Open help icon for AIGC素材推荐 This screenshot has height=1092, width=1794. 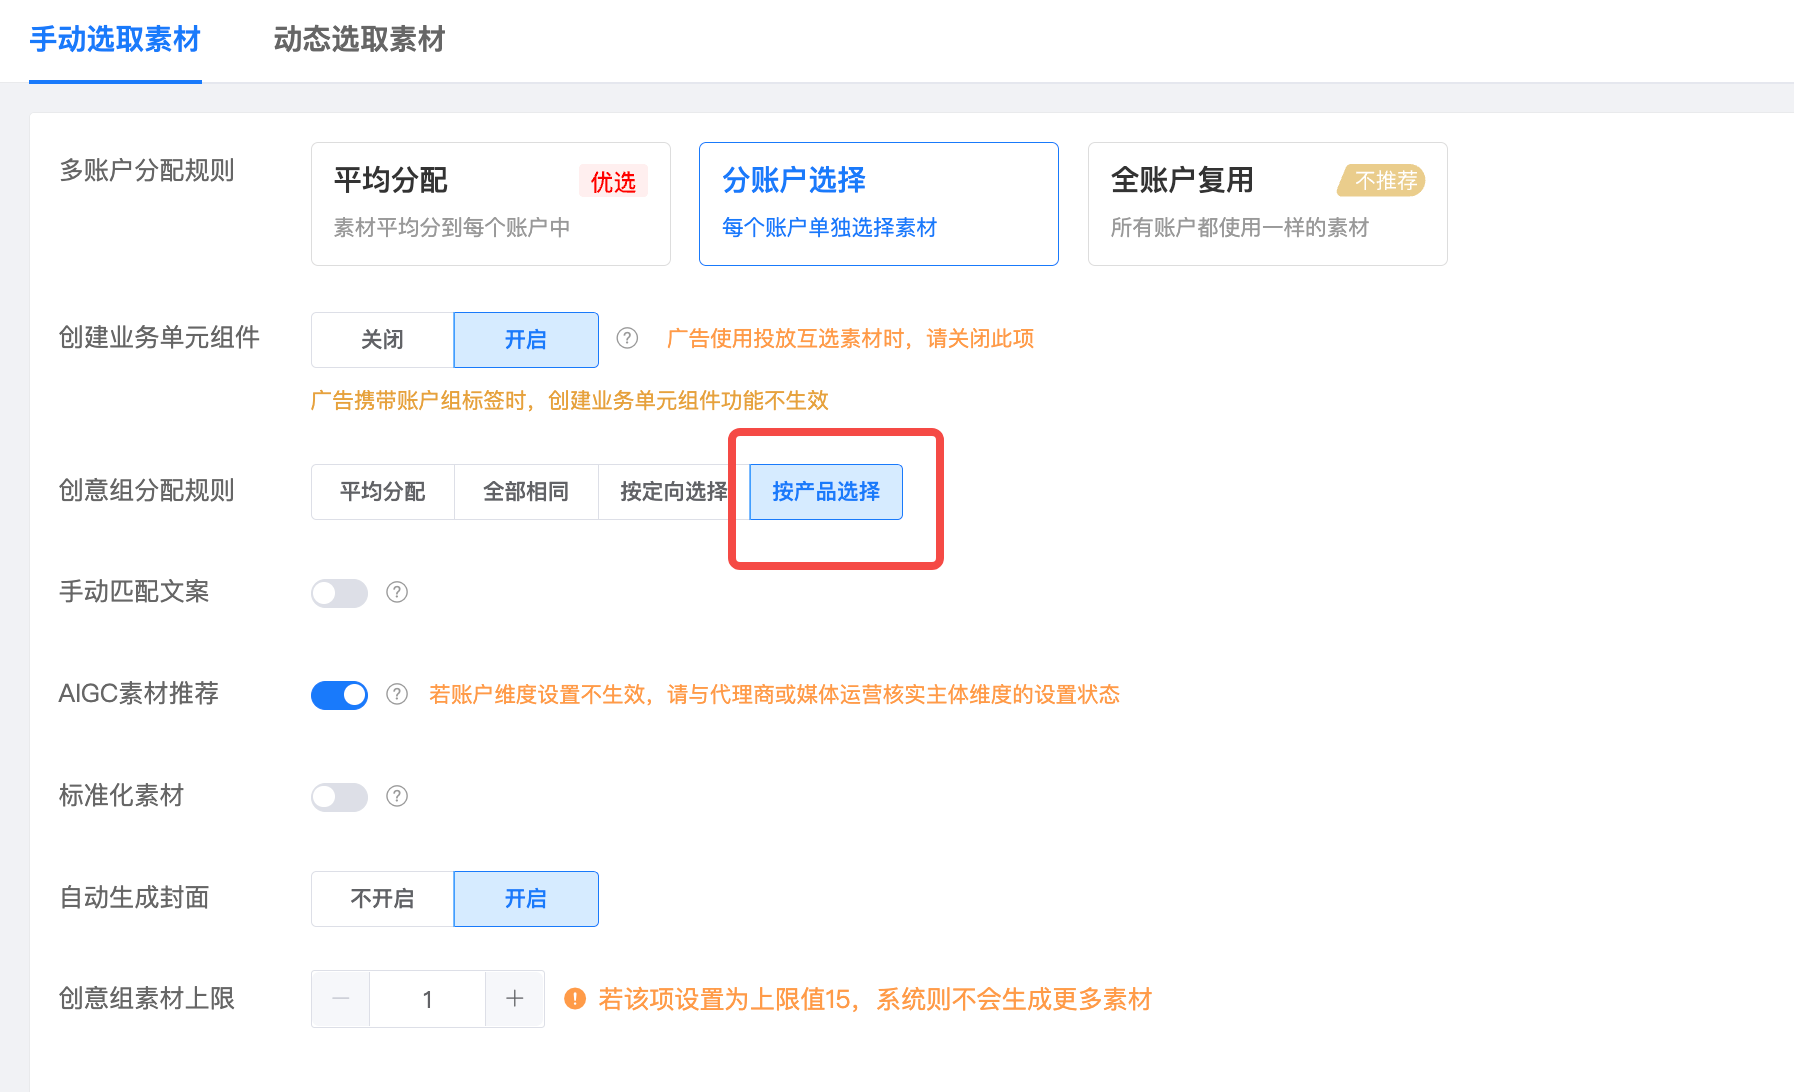pyautogui.click(x=397, y=694)
